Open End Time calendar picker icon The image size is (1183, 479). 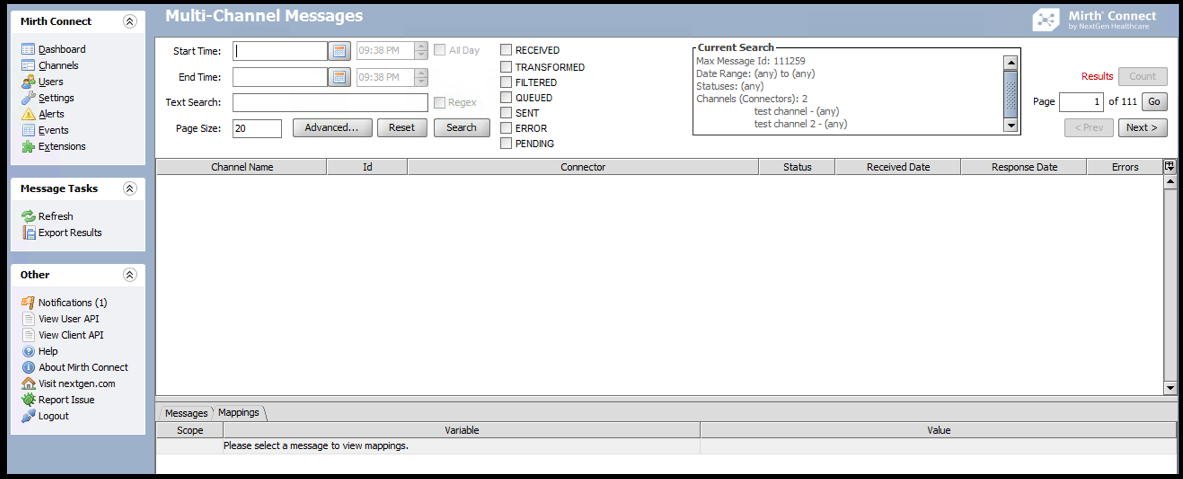[339, 76]
